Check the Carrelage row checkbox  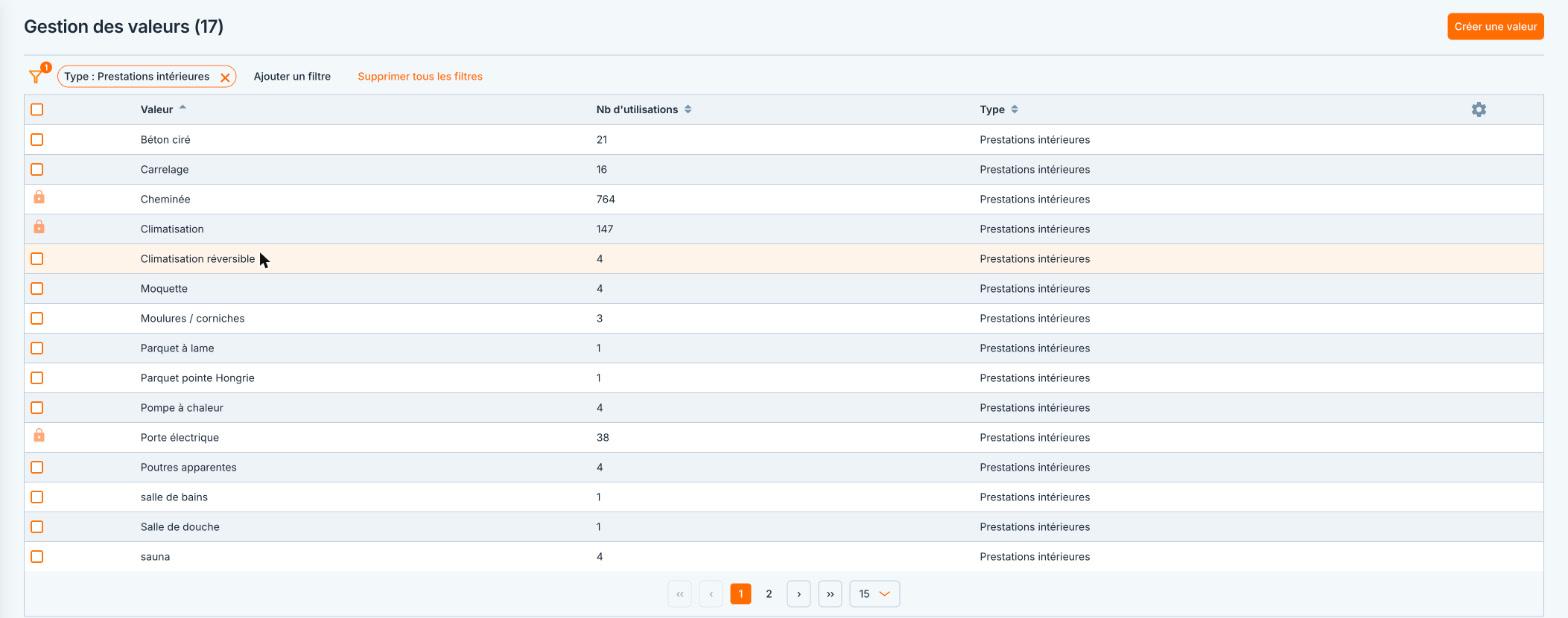pos(37,169)
